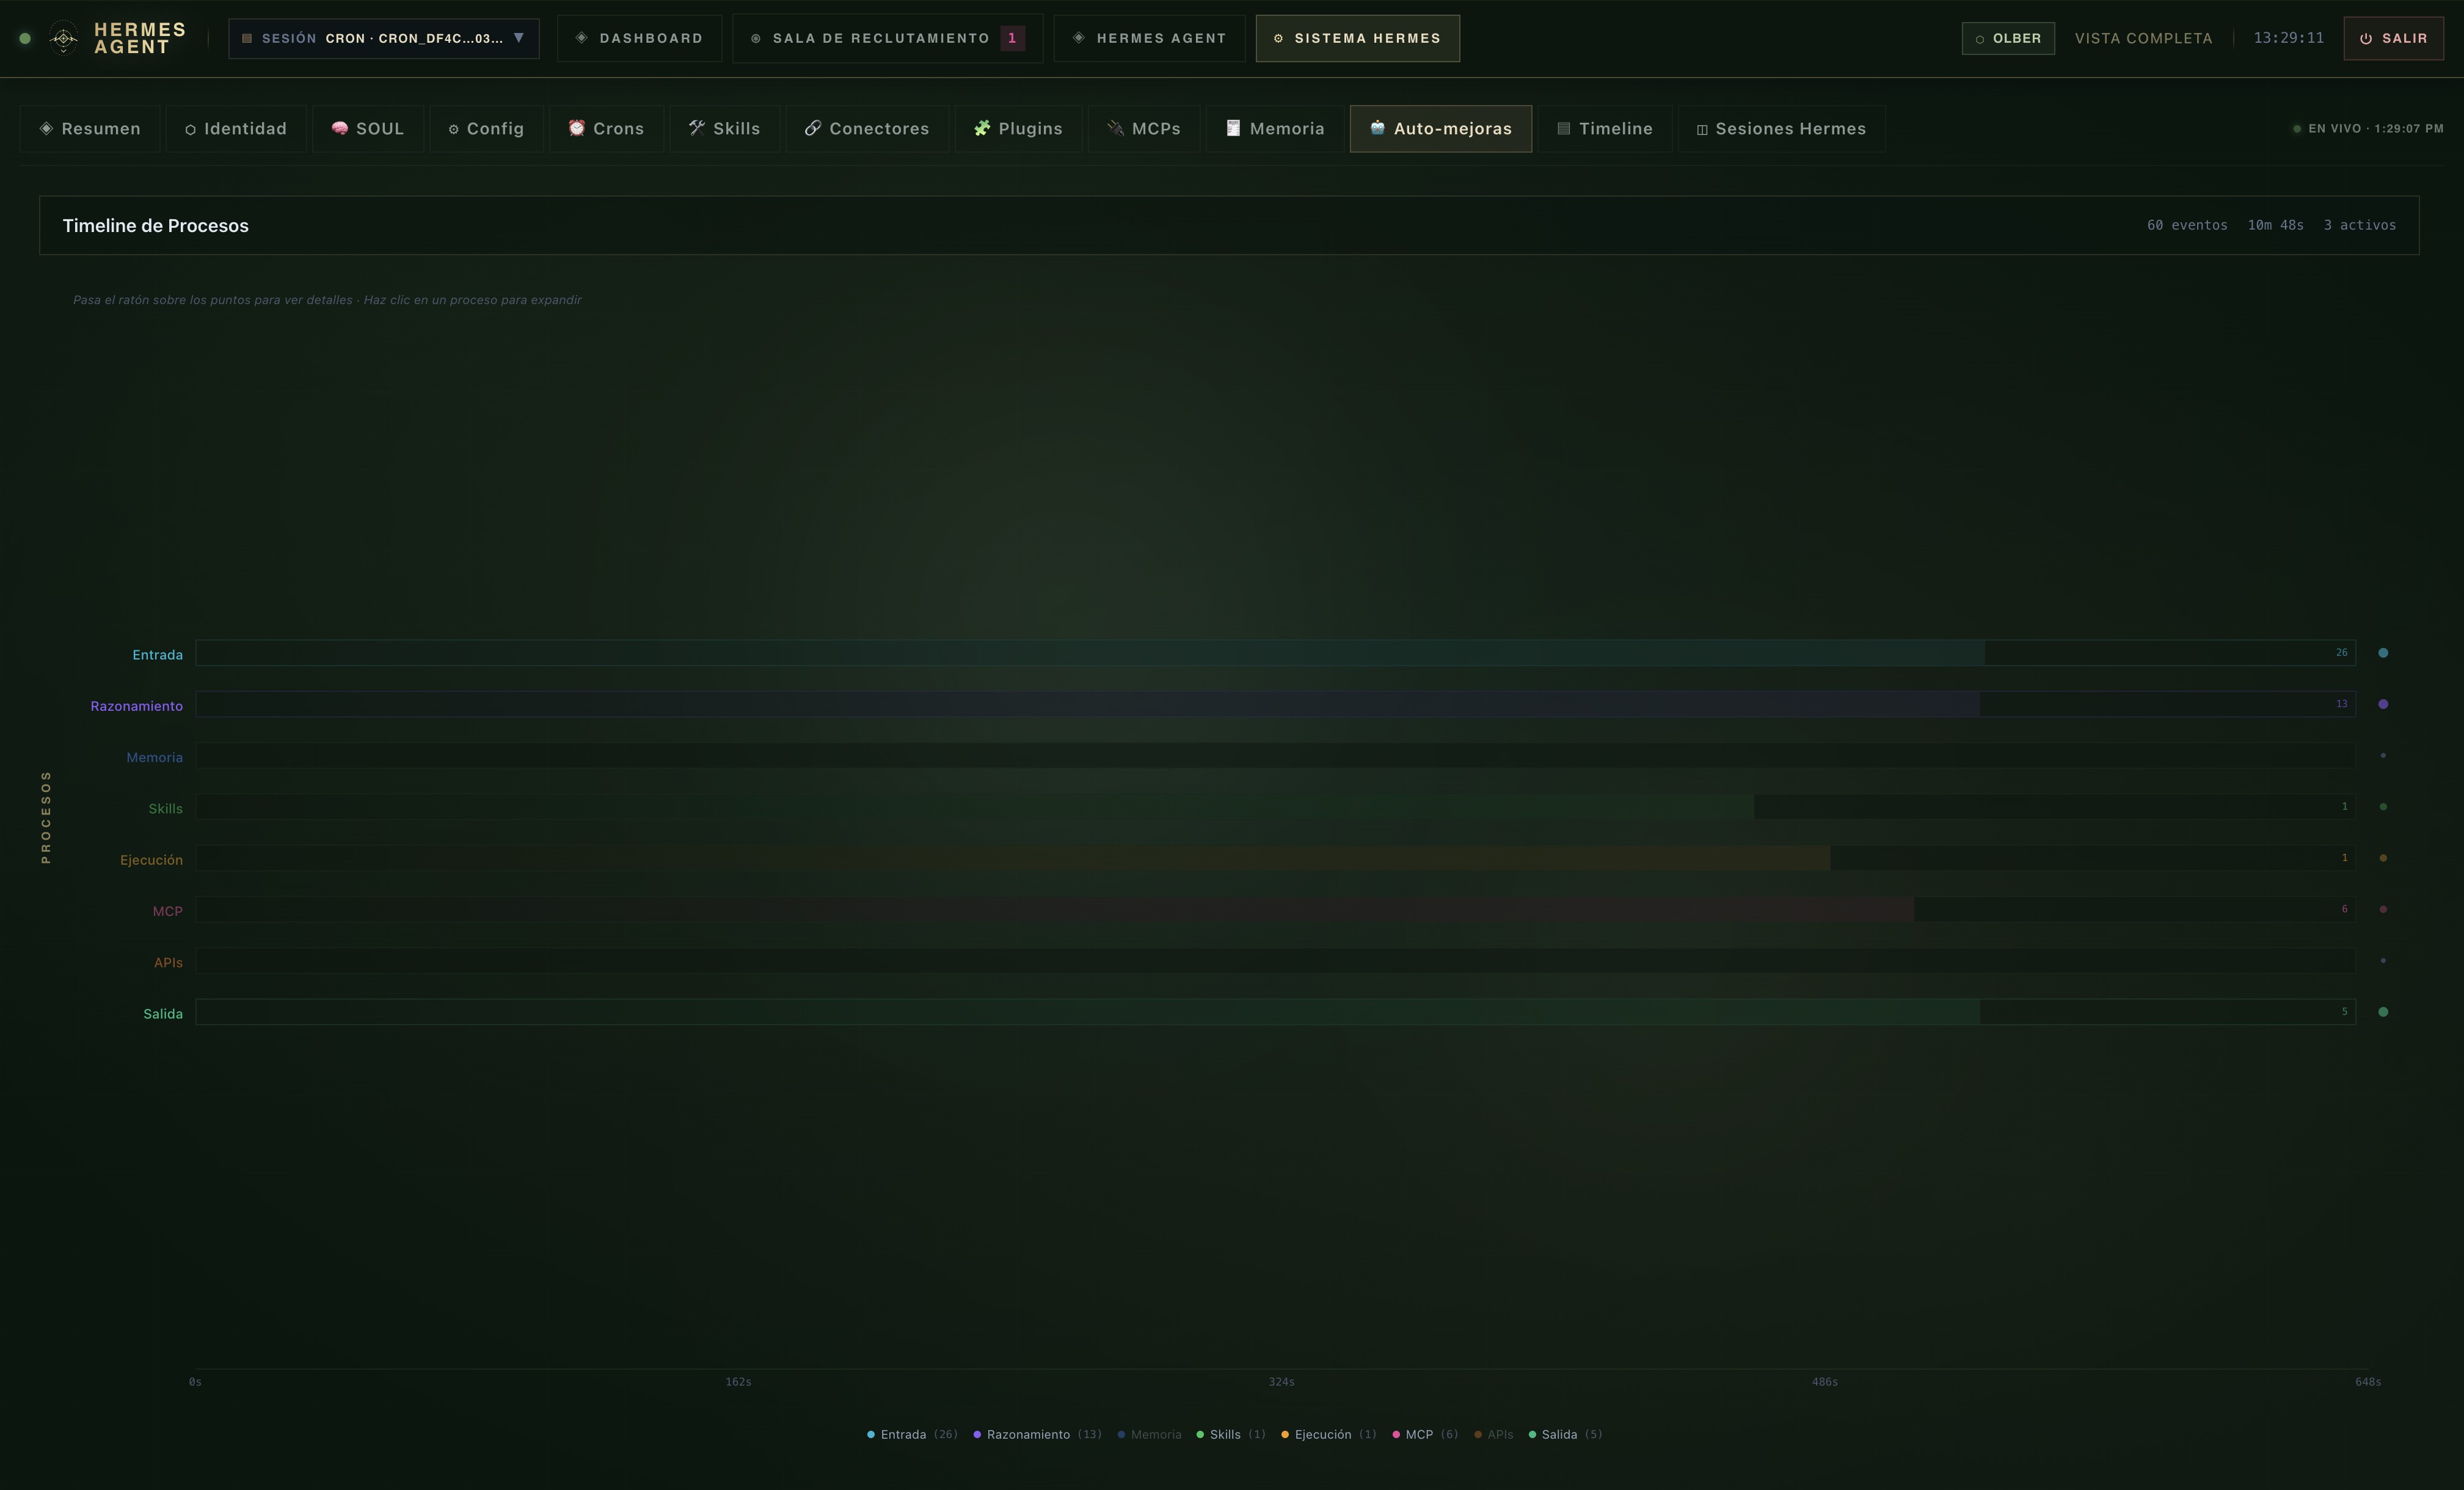Image resolution: width=2464 pixels, height=1490 pixels.
Task: Open the Identidad section
Action: click(236, 129)
